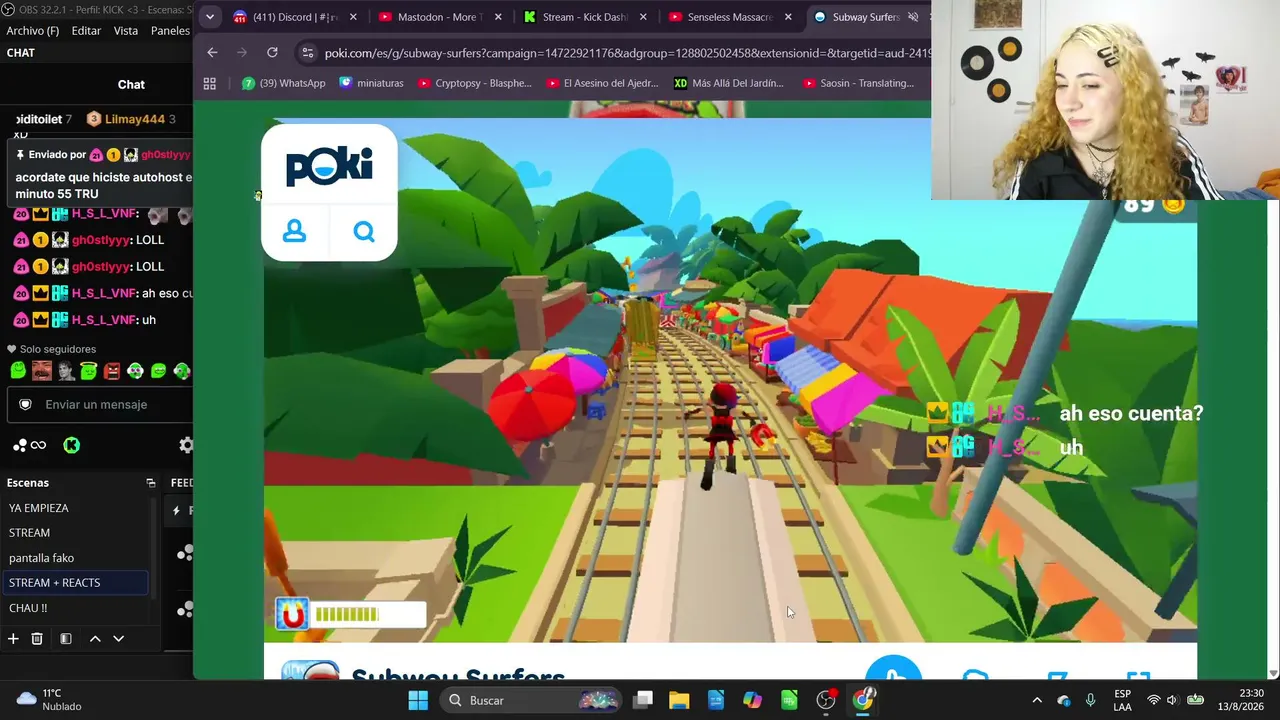Close the Discord tab
Image resolution: width=1280 pixels, height=720 pixels.
click(353, 17)
